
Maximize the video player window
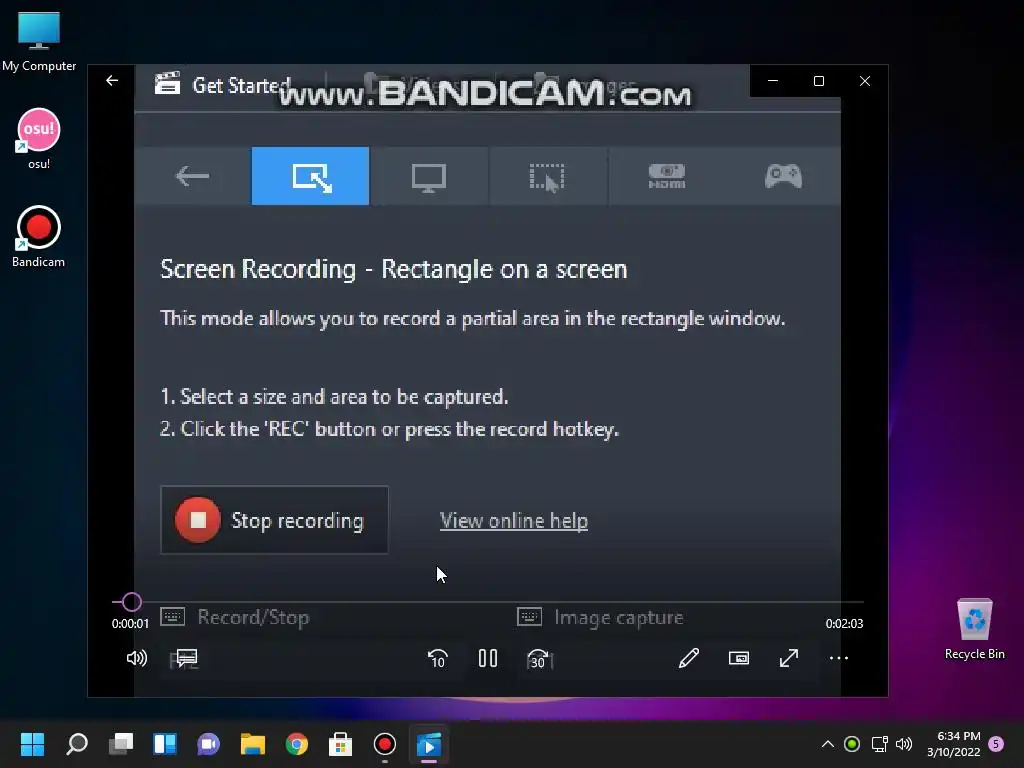pos(819,81)
